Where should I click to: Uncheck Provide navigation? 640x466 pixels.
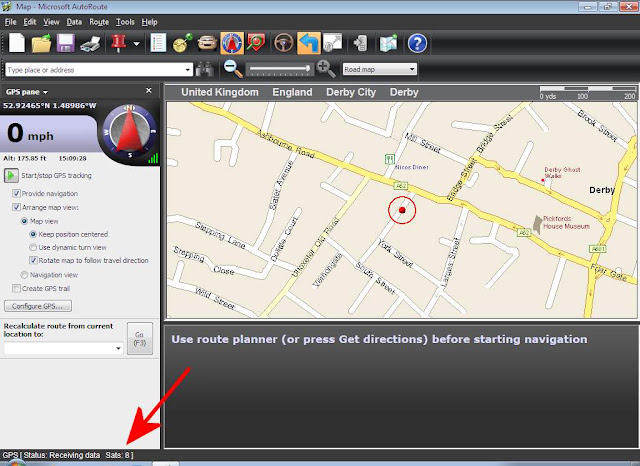tap(16, 193)
